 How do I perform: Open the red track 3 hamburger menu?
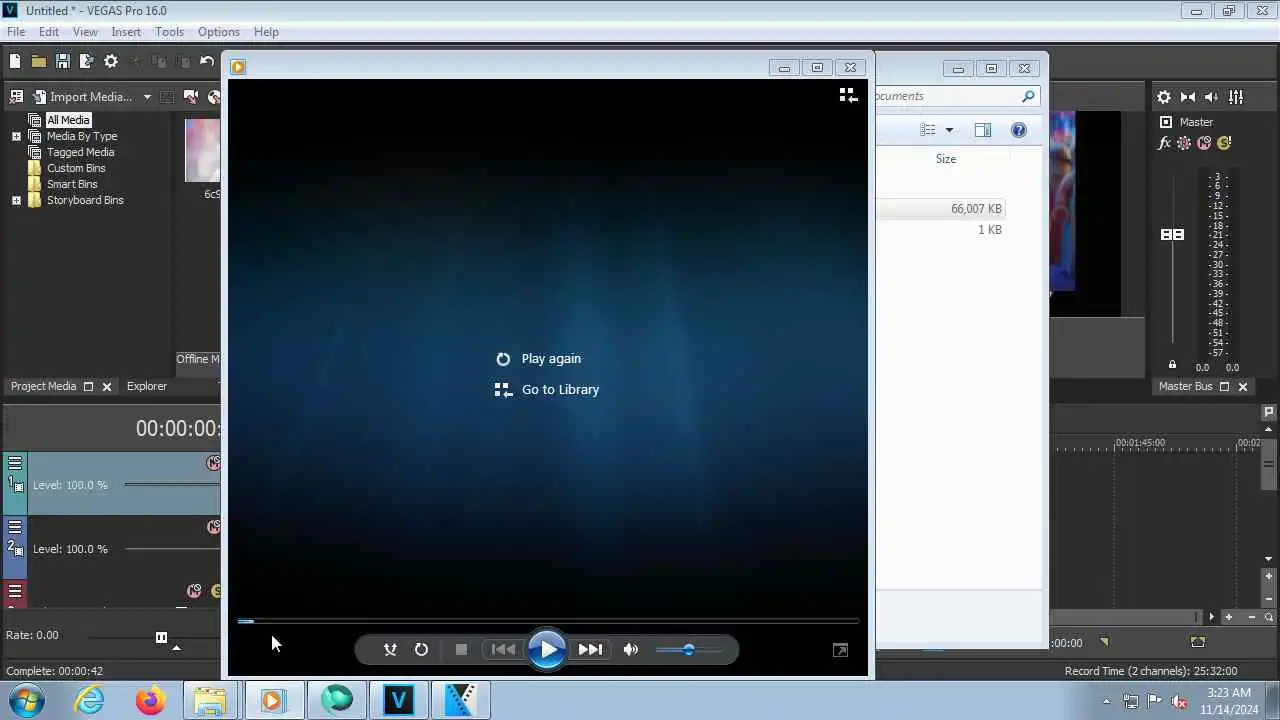pyautogui.click(x=15, y=591)
